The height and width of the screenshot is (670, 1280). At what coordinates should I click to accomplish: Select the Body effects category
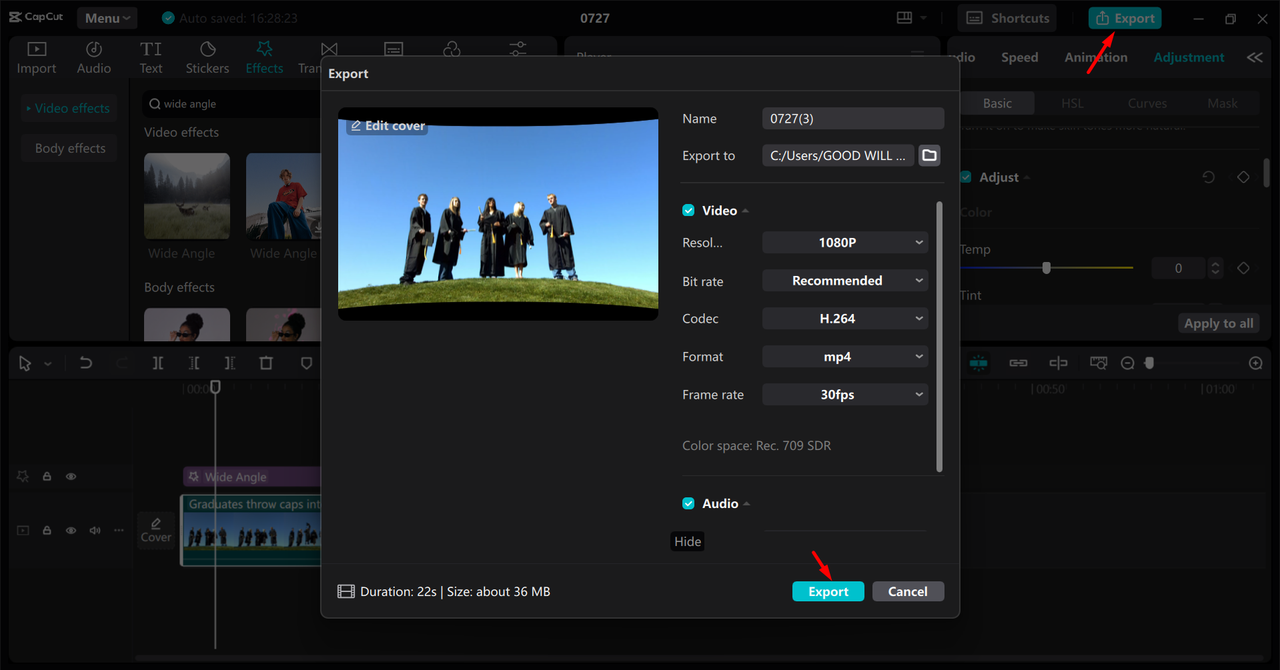[x=69, y=148]
